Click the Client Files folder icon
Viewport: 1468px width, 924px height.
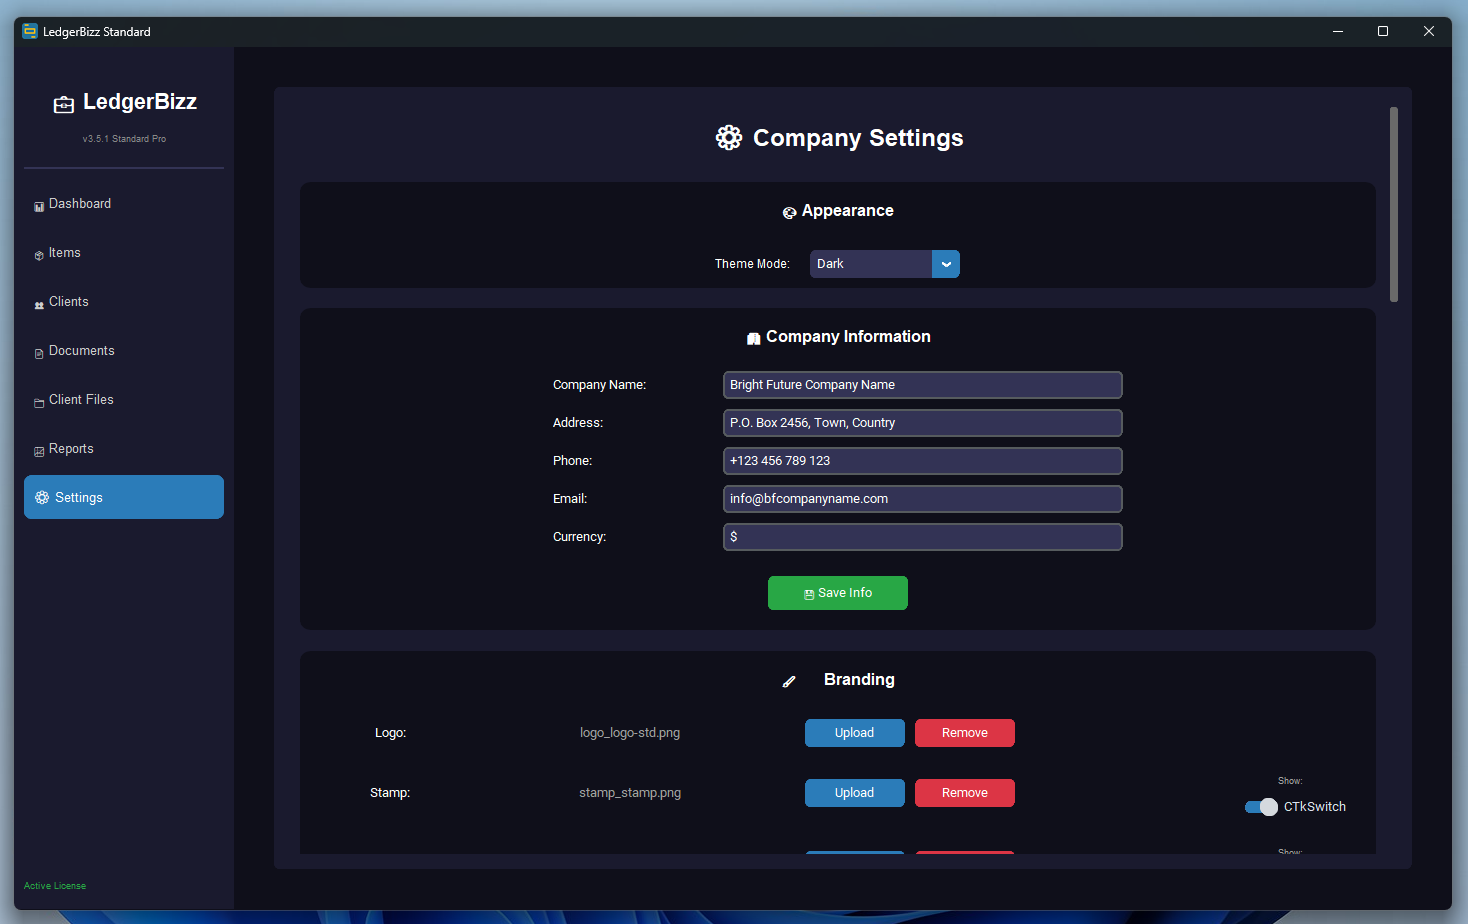pos(39,403)
